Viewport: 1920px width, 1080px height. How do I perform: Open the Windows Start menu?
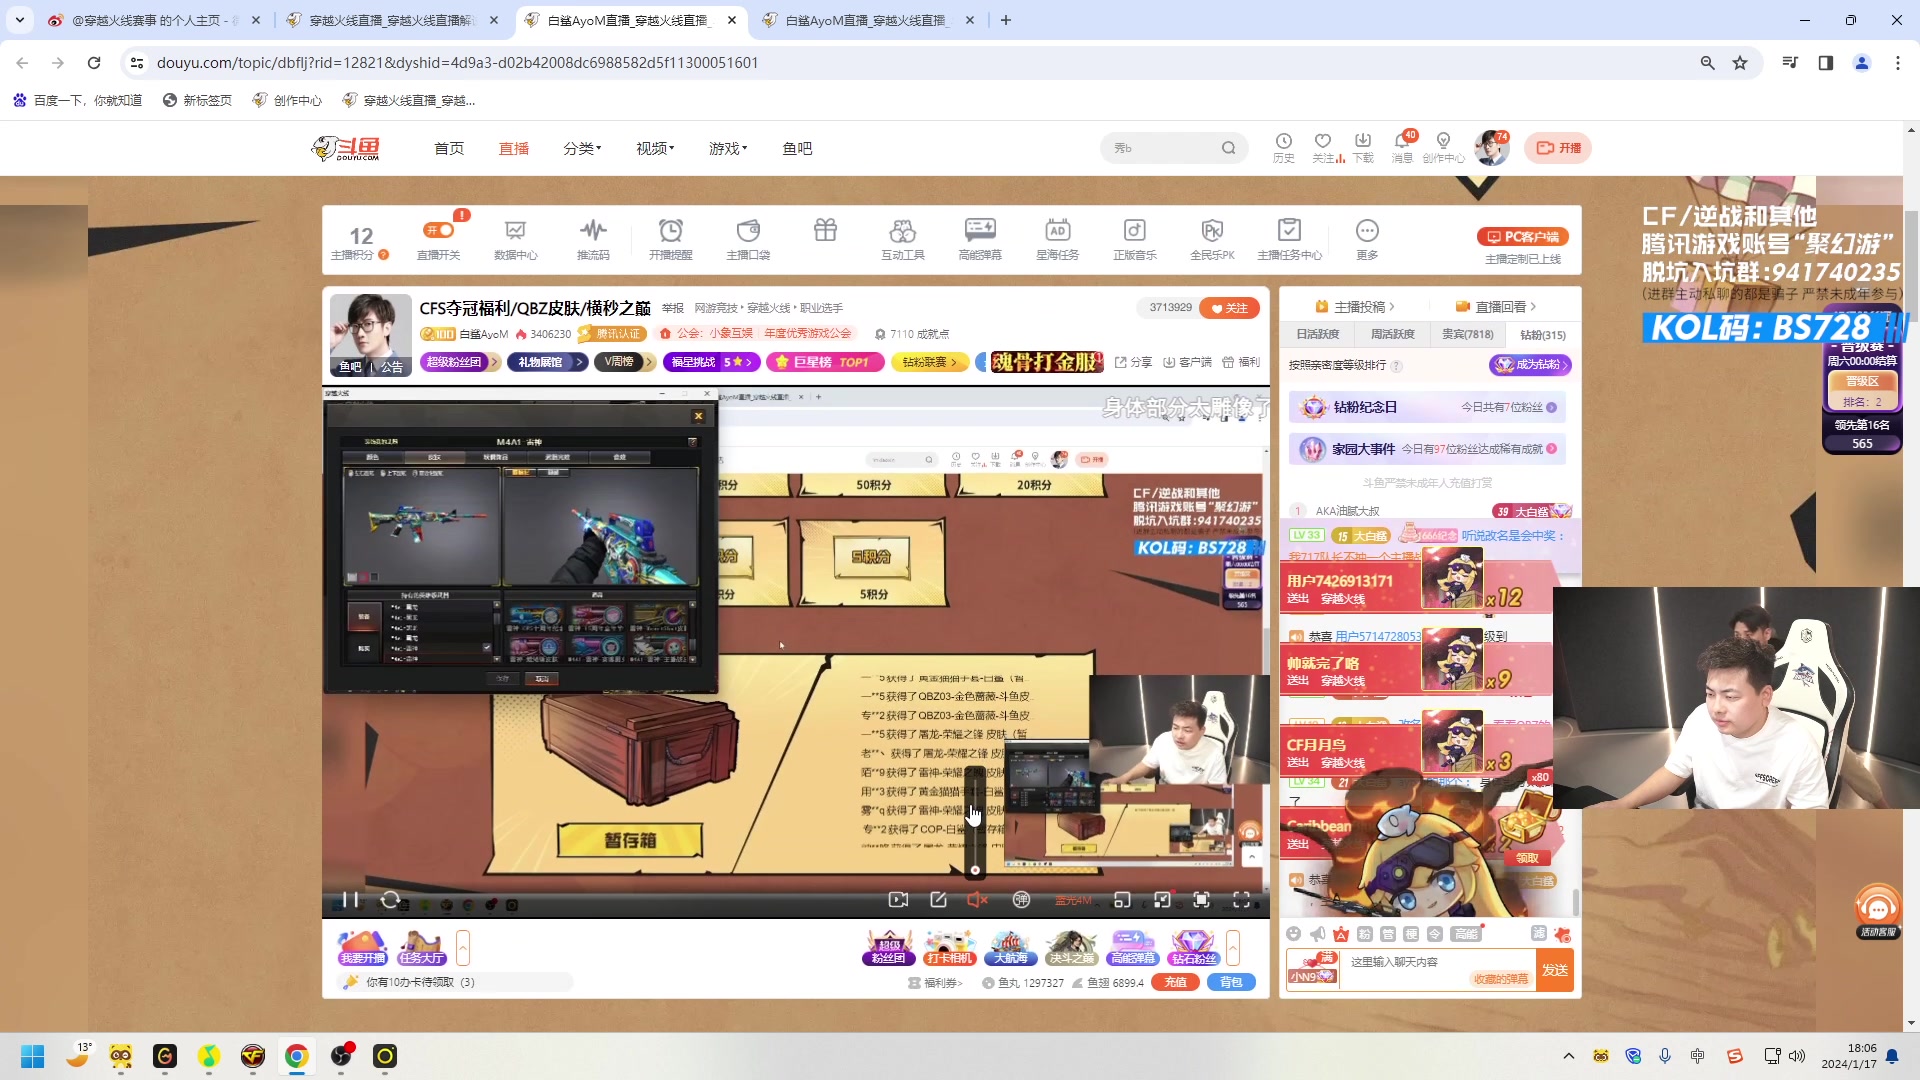(32, 1056)
